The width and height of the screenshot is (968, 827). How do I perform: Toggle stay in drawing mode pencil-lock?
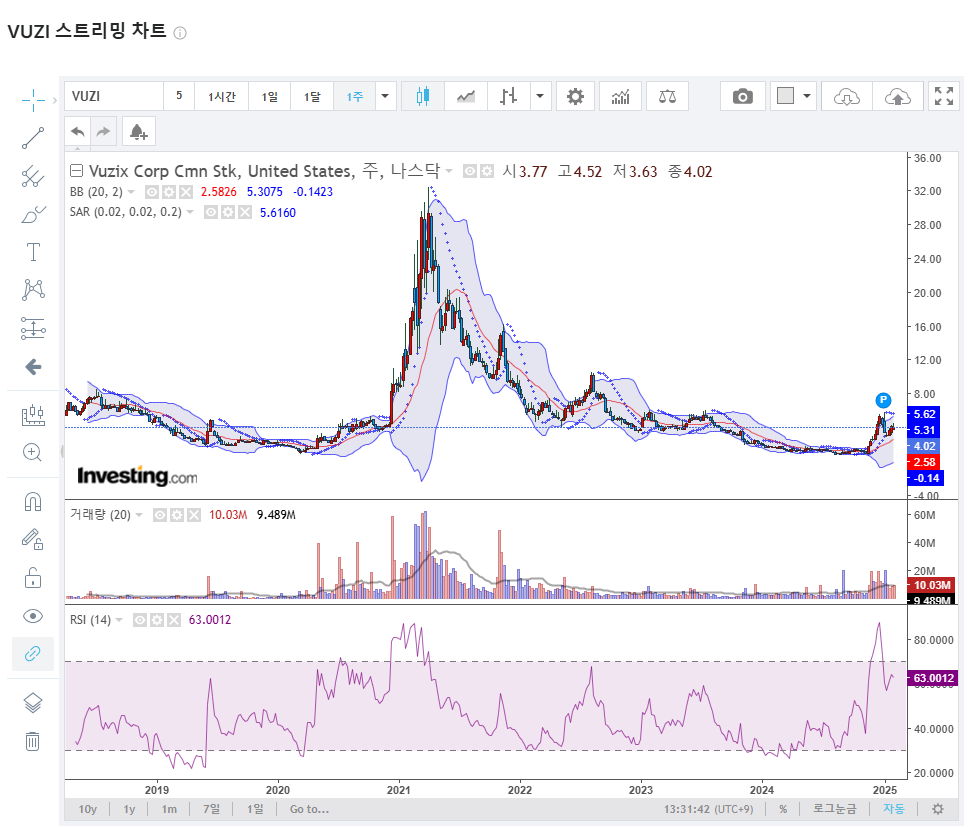[33, 539]
